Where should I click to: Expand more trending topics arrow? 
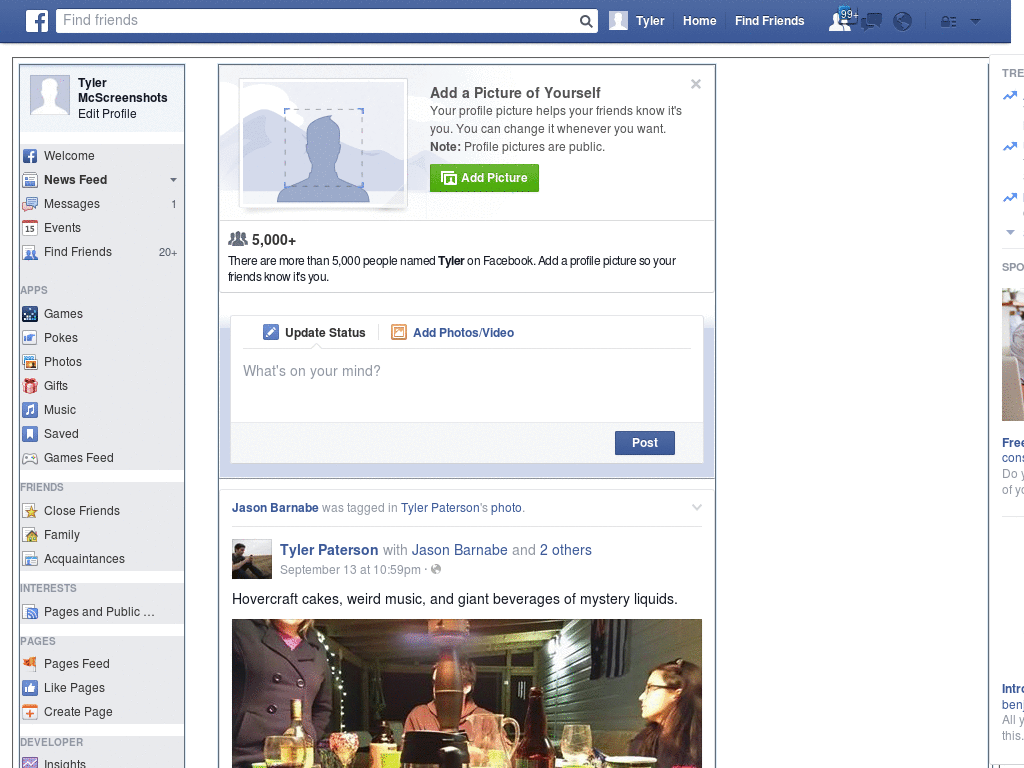pos(1010,232)
